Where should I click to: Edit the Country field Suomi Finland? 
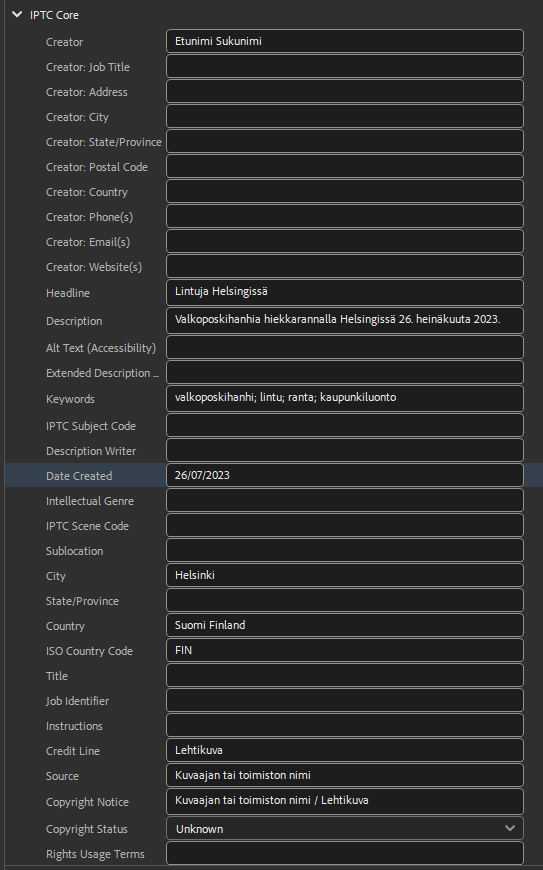click(345, 625)
